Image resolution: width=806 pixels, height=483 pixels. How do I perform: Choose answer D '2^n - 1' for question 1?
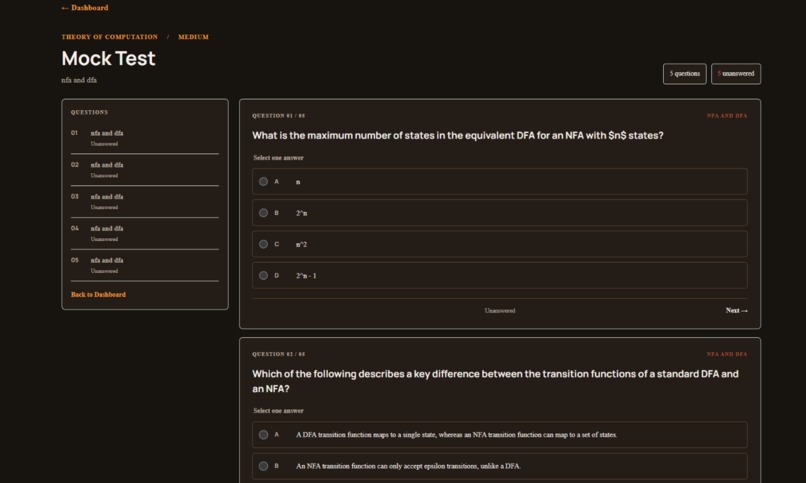(500, 275)
